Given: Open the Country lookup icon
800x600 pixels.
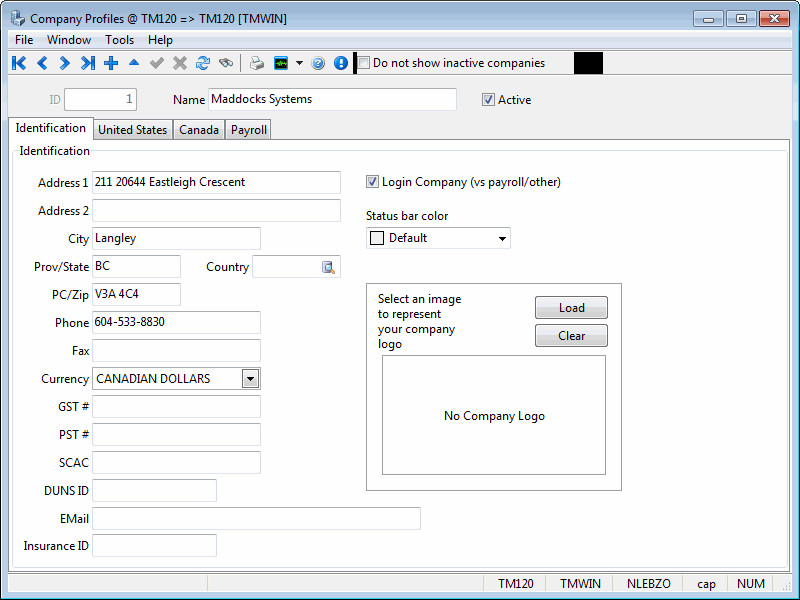Looking at the screenshot, I should click(x=329, y=267).
